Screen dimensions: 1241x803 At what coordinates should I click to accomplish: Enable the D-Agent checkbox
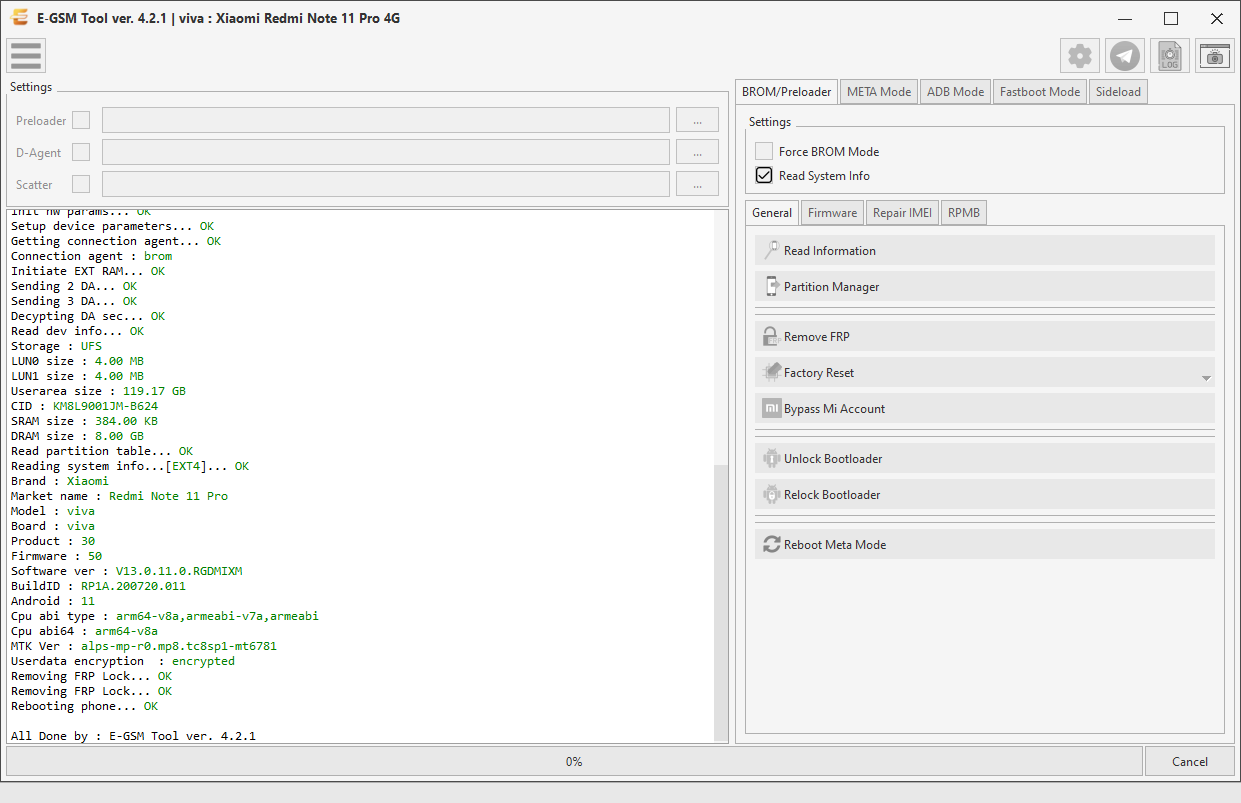pyautogui.click(x=81, y=152)
